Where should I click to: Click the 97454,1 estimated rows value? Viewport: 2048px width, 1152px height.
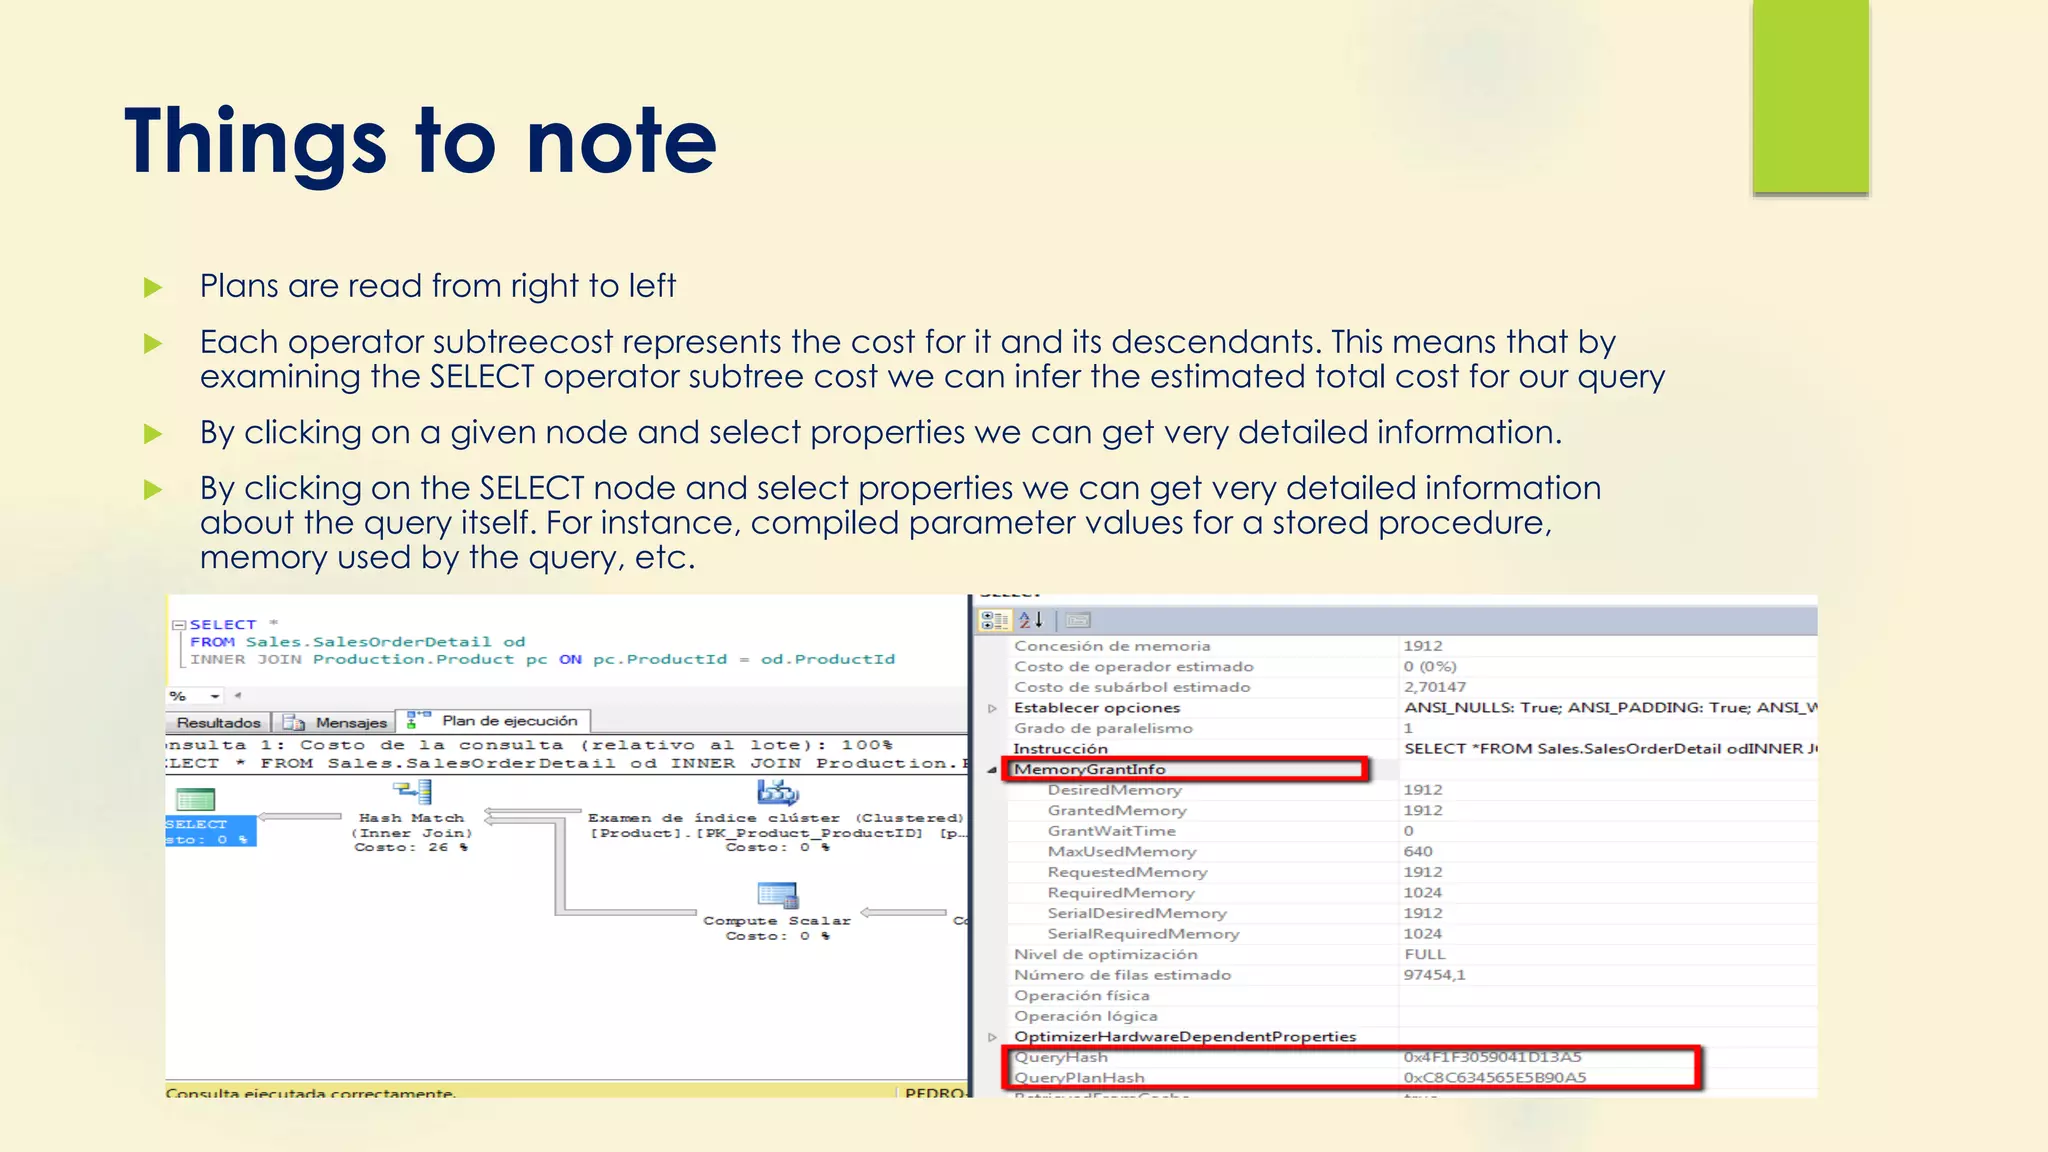coord(1434,975)
